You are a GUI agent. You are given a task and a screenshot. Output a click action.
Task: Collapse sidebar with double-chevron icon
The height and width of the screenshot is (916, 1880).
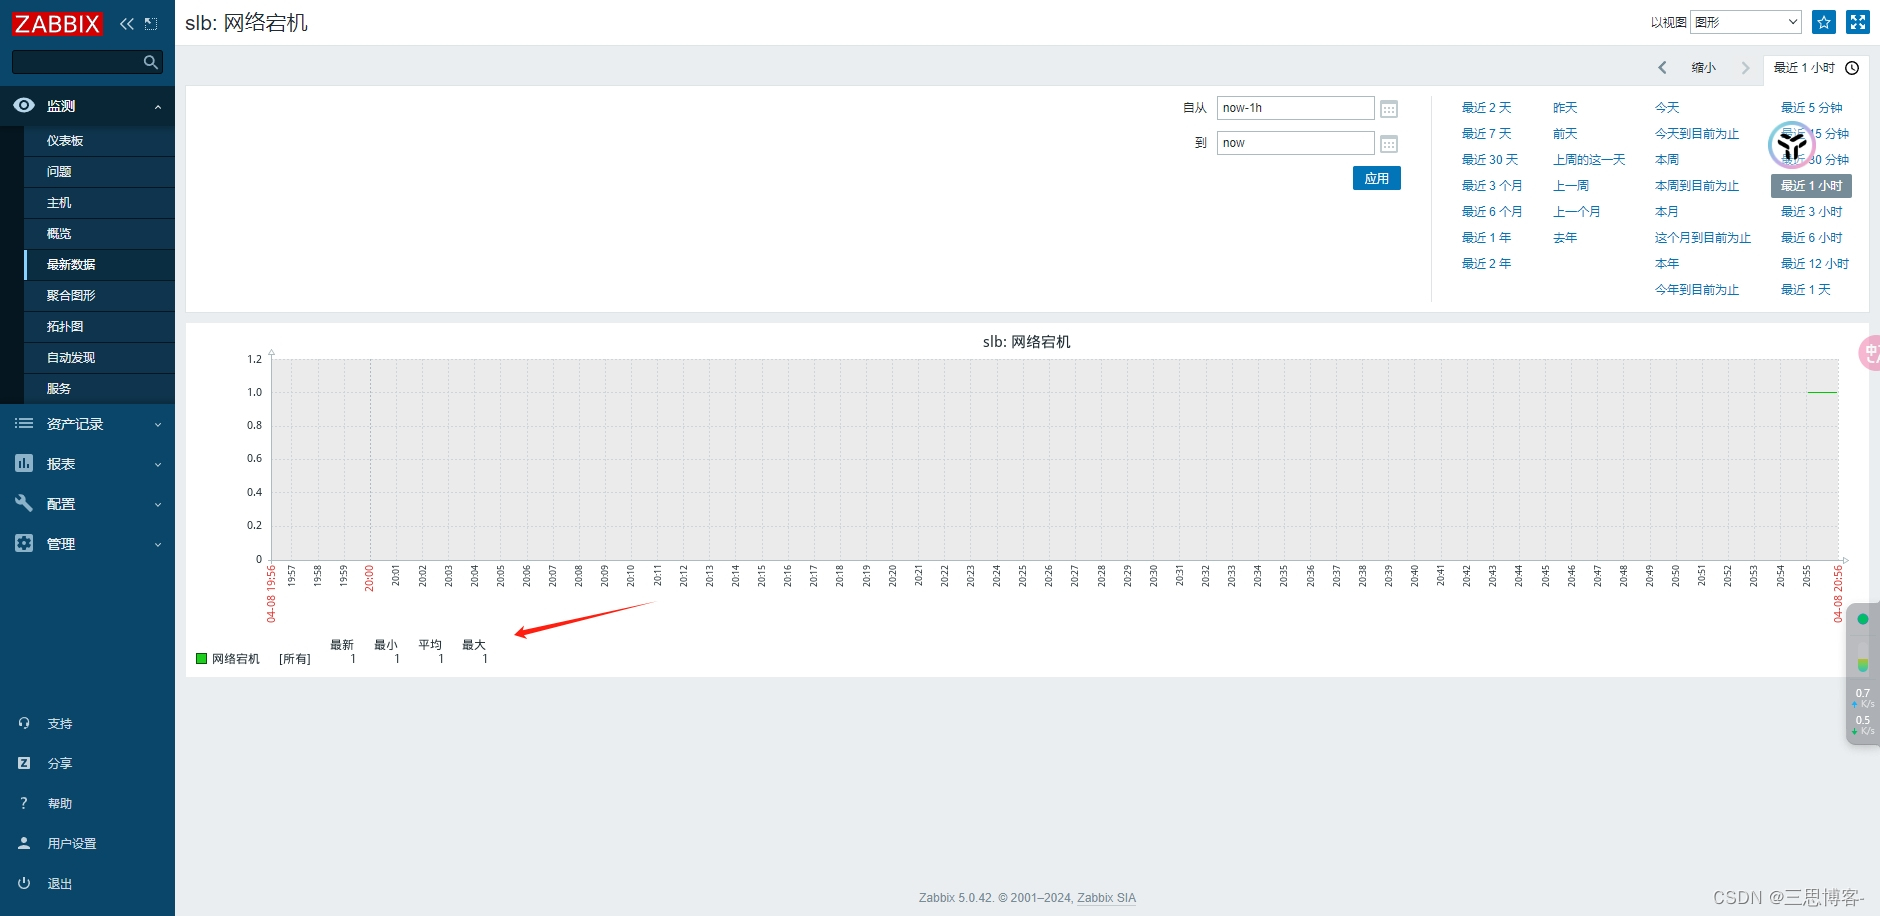click(x=127, y=23)
